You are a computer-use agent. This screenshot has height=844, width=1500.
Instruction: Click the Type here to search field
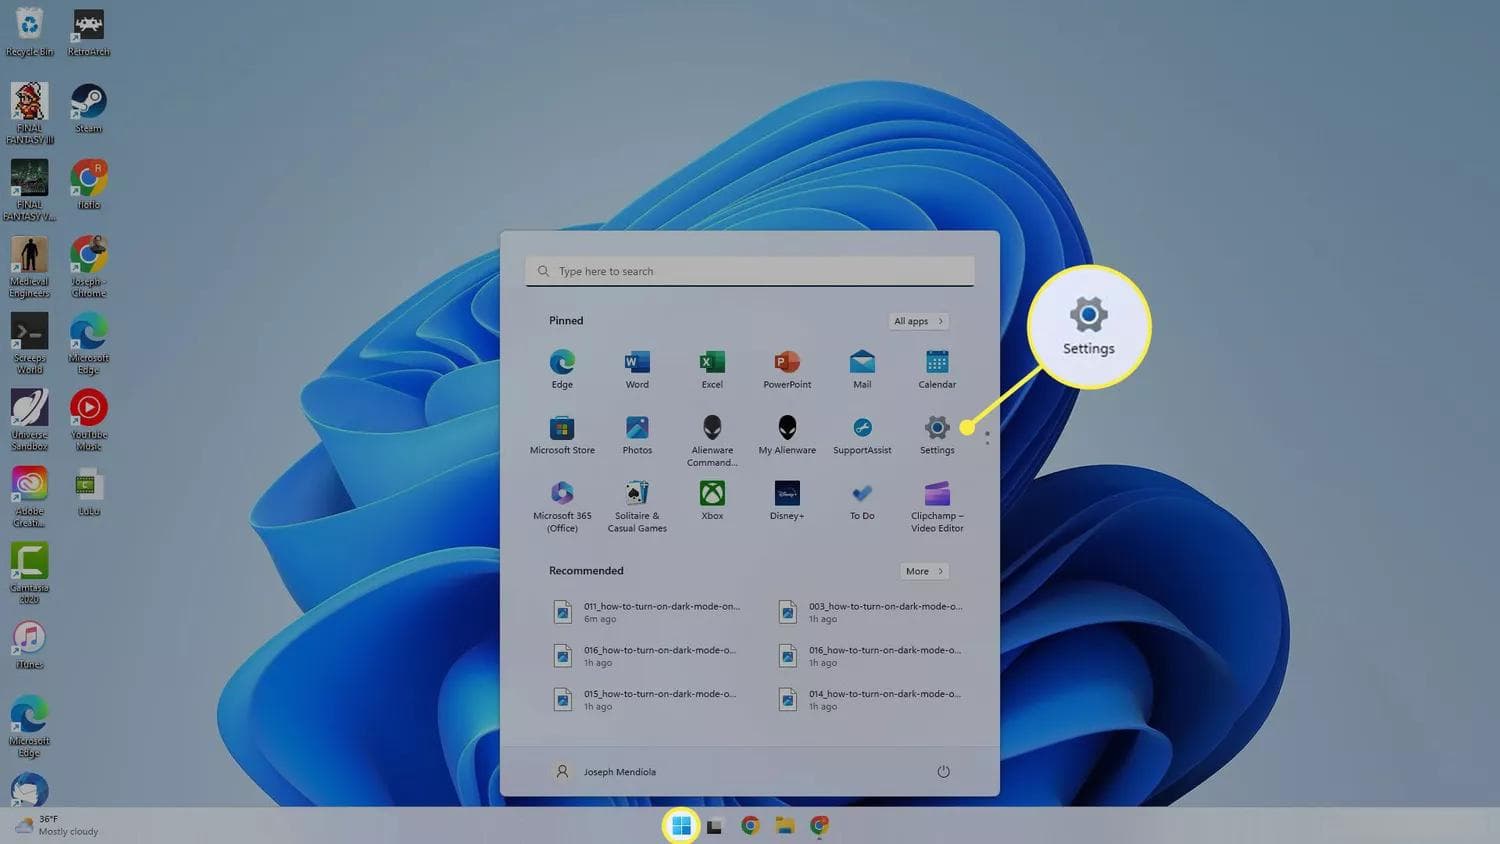[x=750, y=271]
